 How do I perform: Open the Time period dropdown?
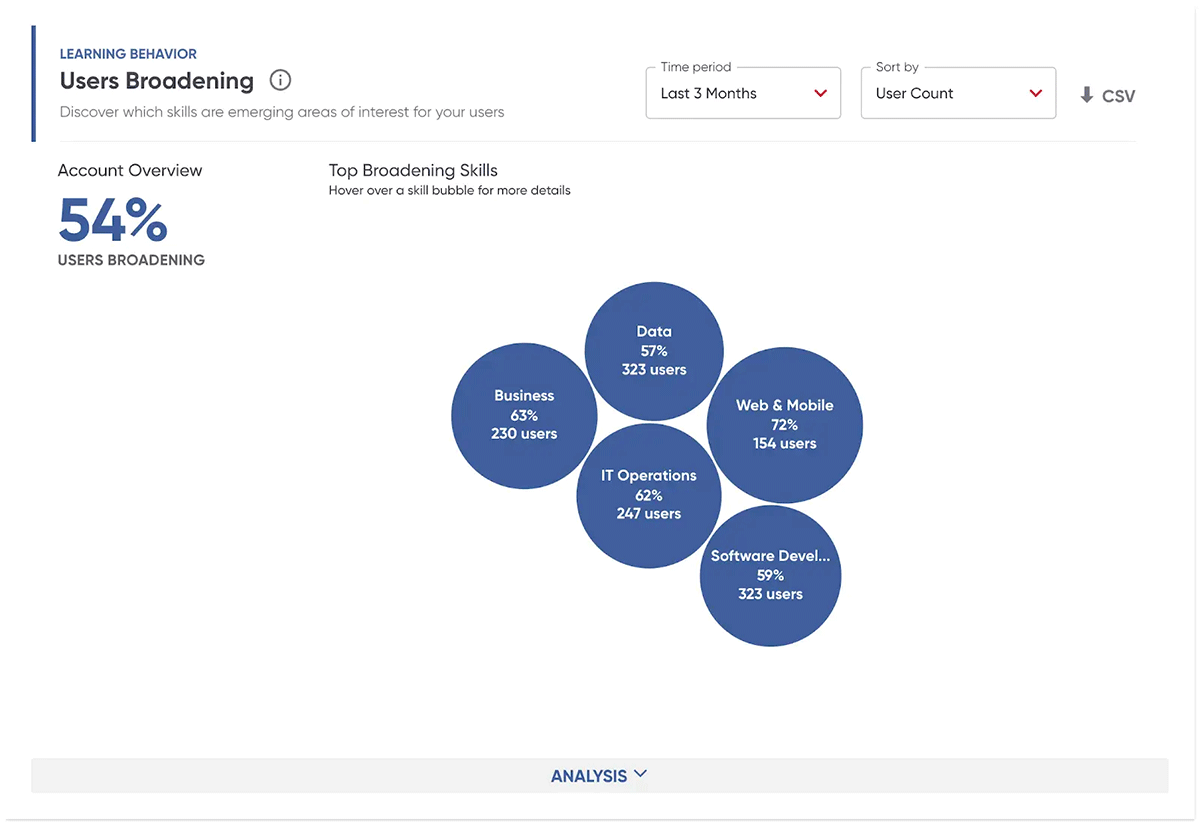tap(743, 93)
